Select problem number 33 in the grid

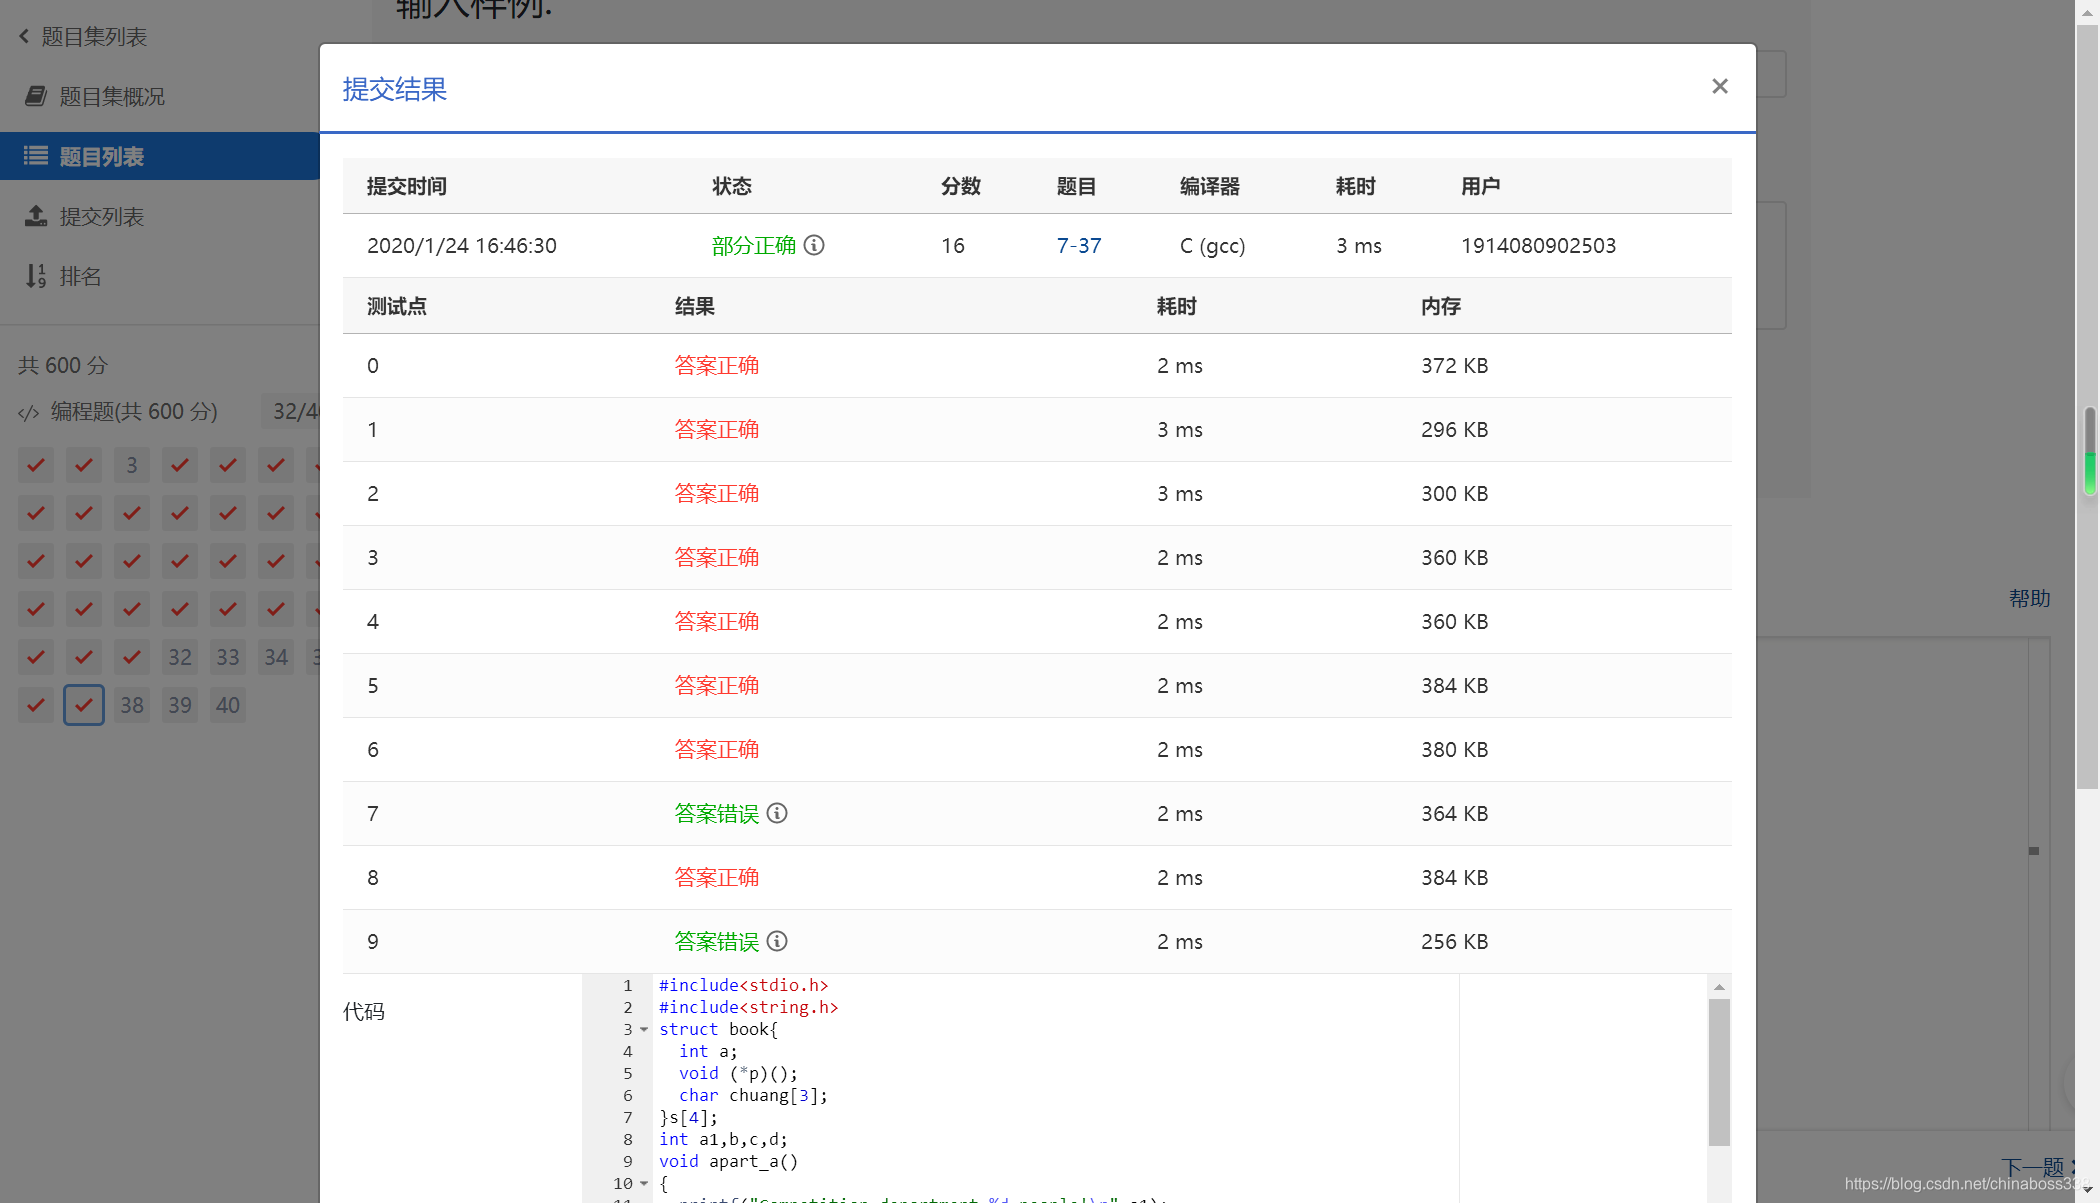click(228, 657)
